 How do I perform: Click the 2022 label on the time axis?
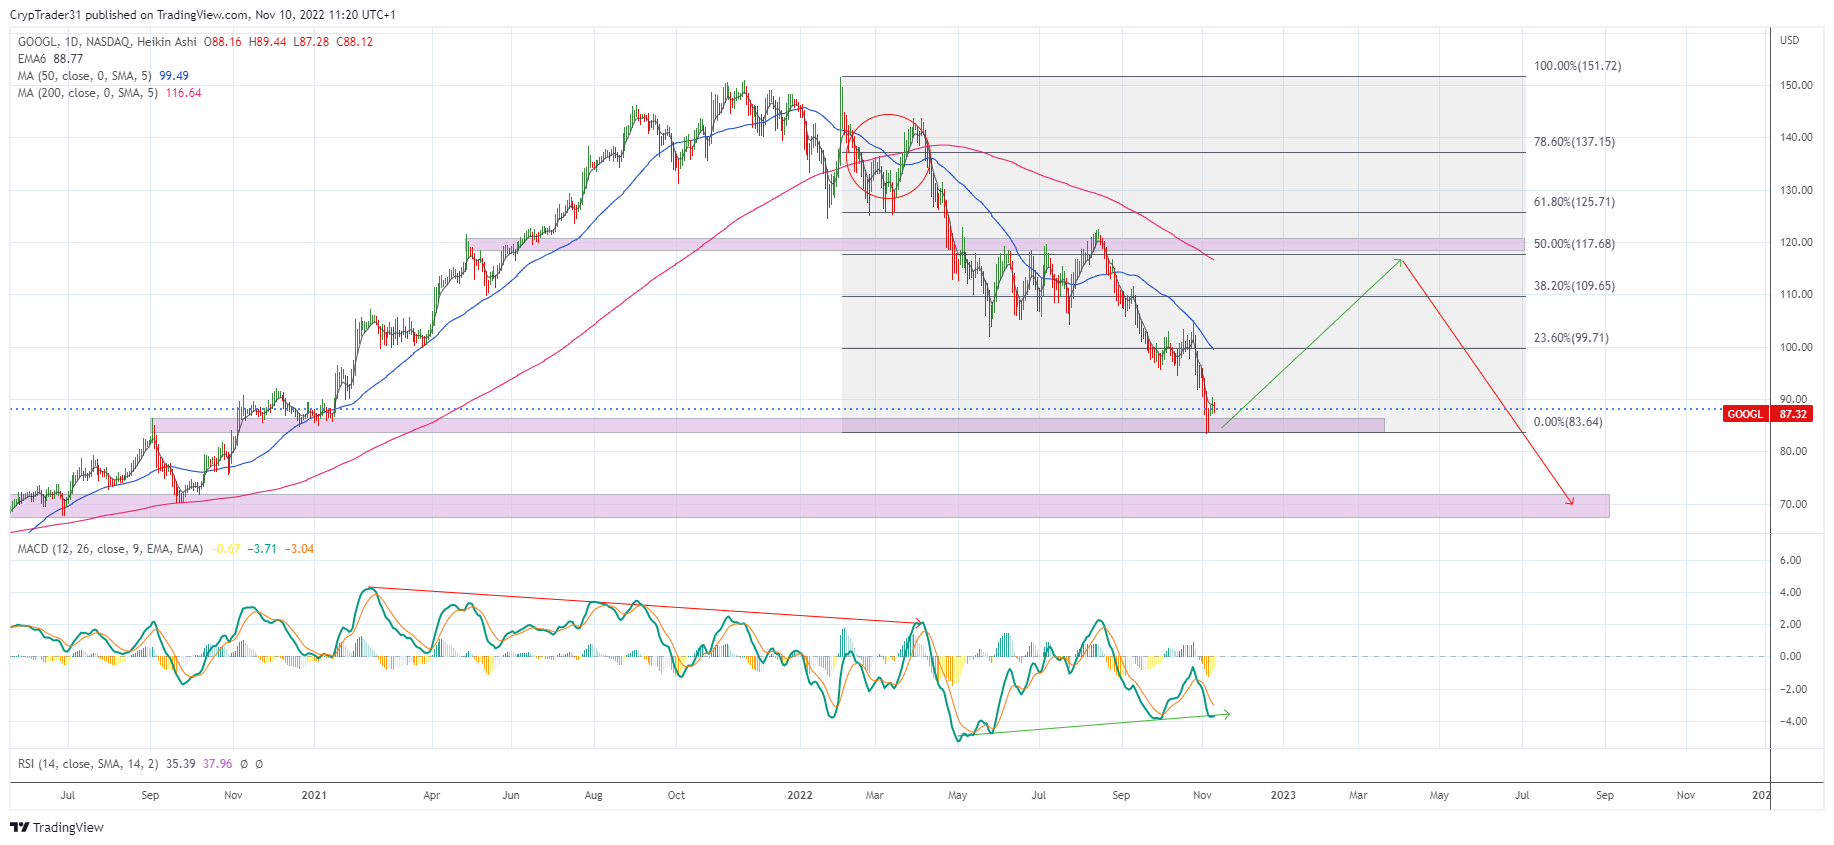pos(800,796)
